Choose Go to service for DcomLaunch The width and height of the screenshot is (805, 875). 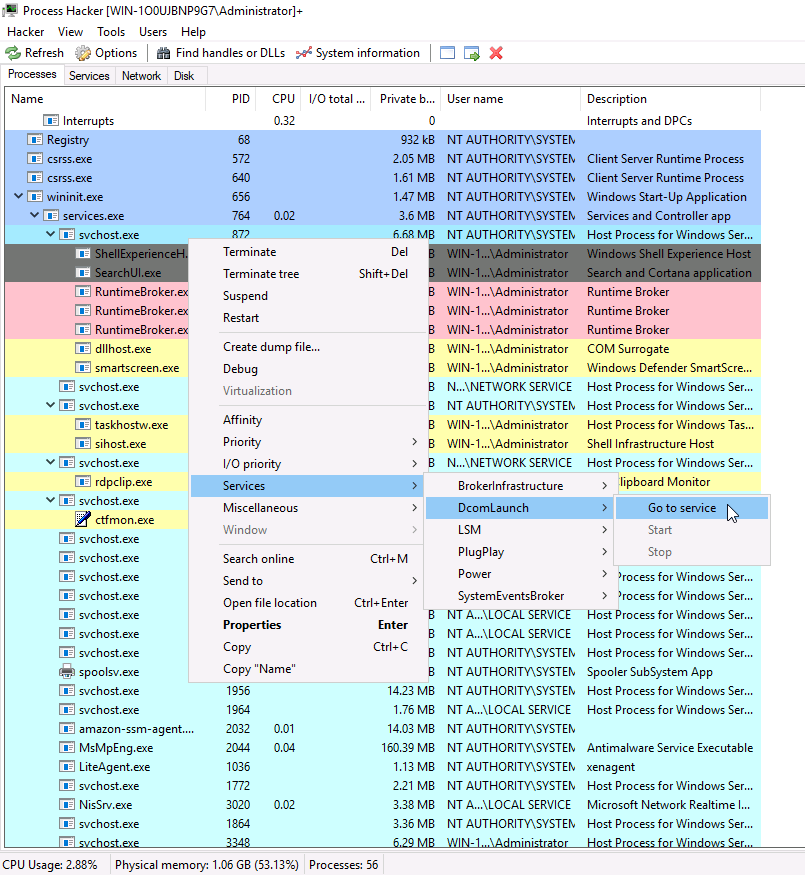pyautogui.click(x=692, y=508)
